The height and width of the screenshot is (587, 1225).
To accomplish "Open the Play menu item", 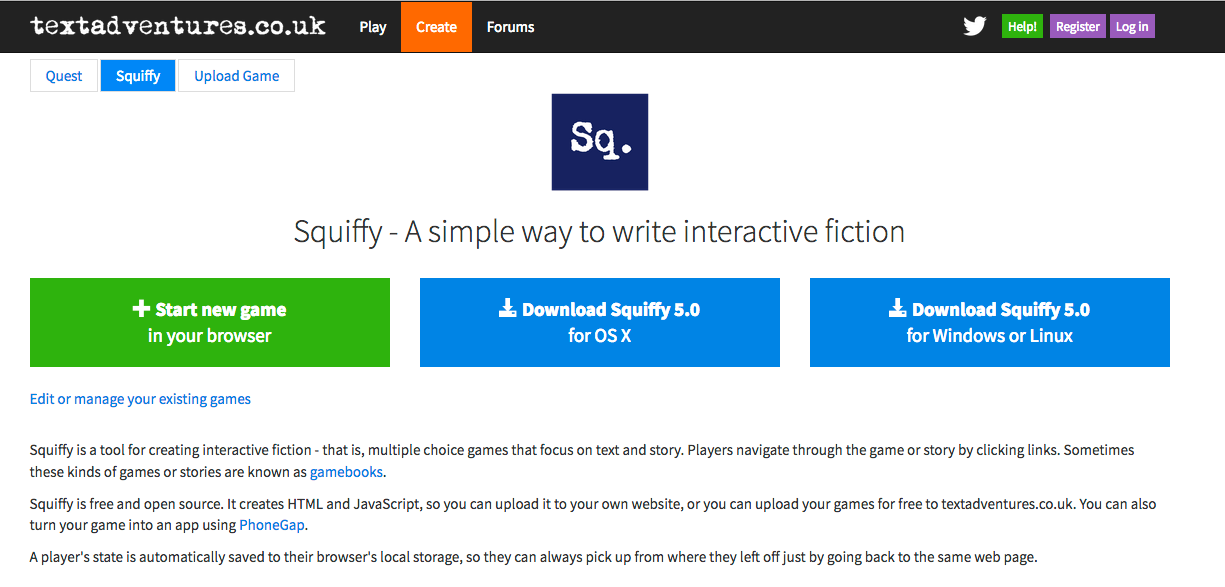I will (373, 27).
